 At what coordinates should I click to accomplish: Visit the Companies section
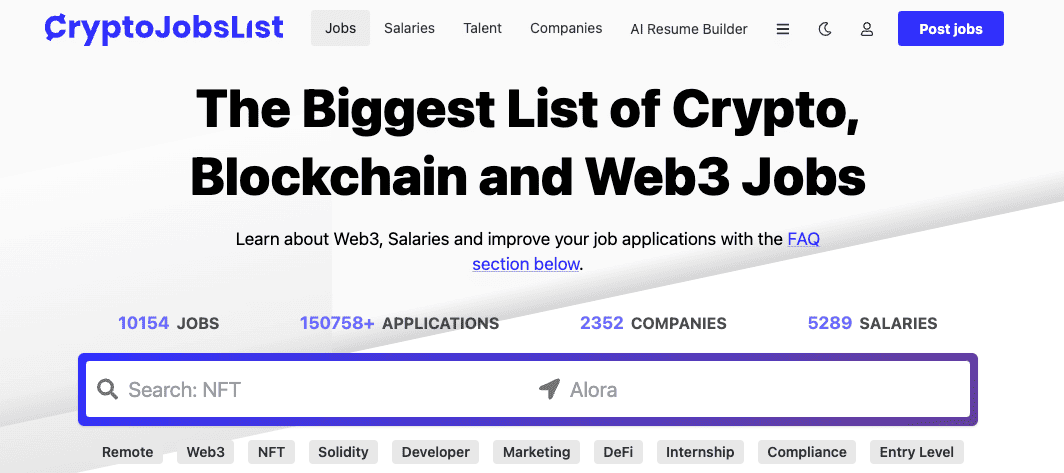[x=566, y=29]
